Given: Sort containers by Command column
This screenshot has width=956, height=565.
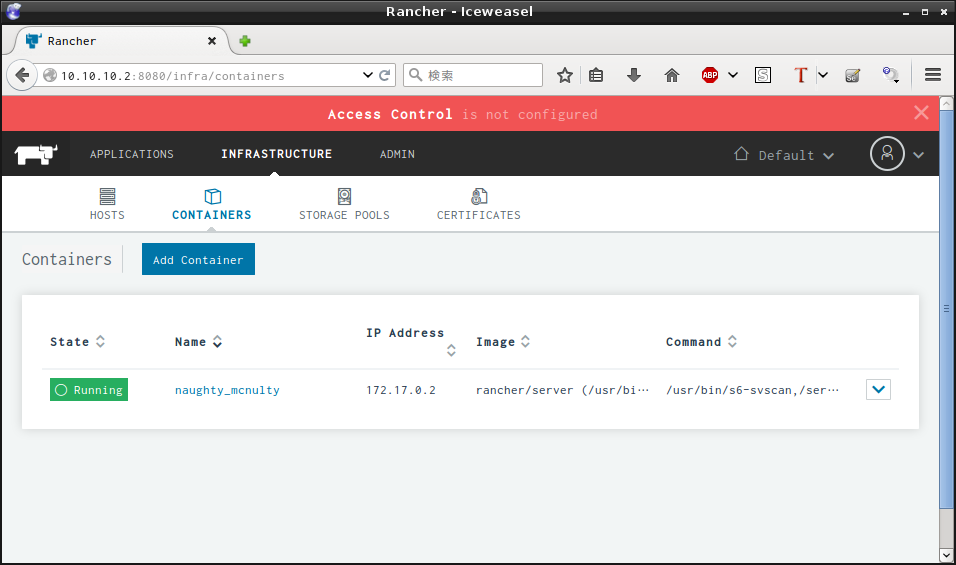Looking at the screenshot, I should 732,341.
